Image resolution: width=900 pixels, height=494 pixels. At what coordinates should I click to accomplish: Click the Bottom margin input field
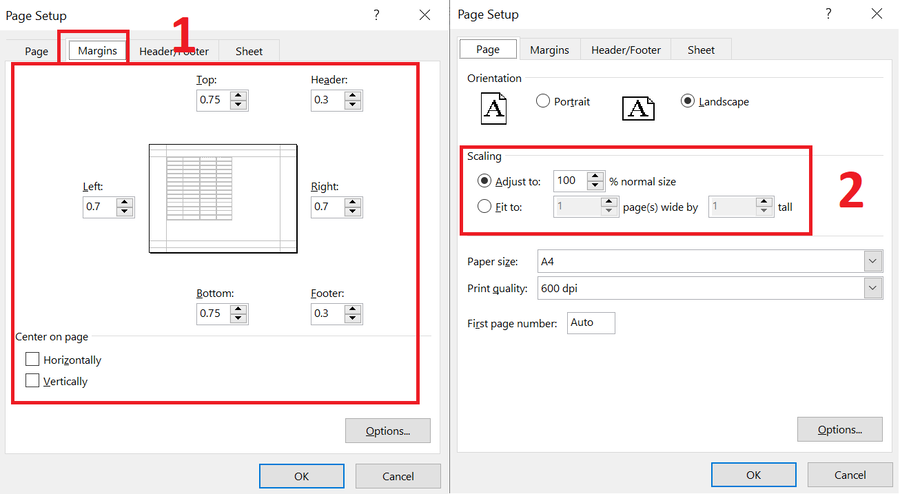point(214,313)
